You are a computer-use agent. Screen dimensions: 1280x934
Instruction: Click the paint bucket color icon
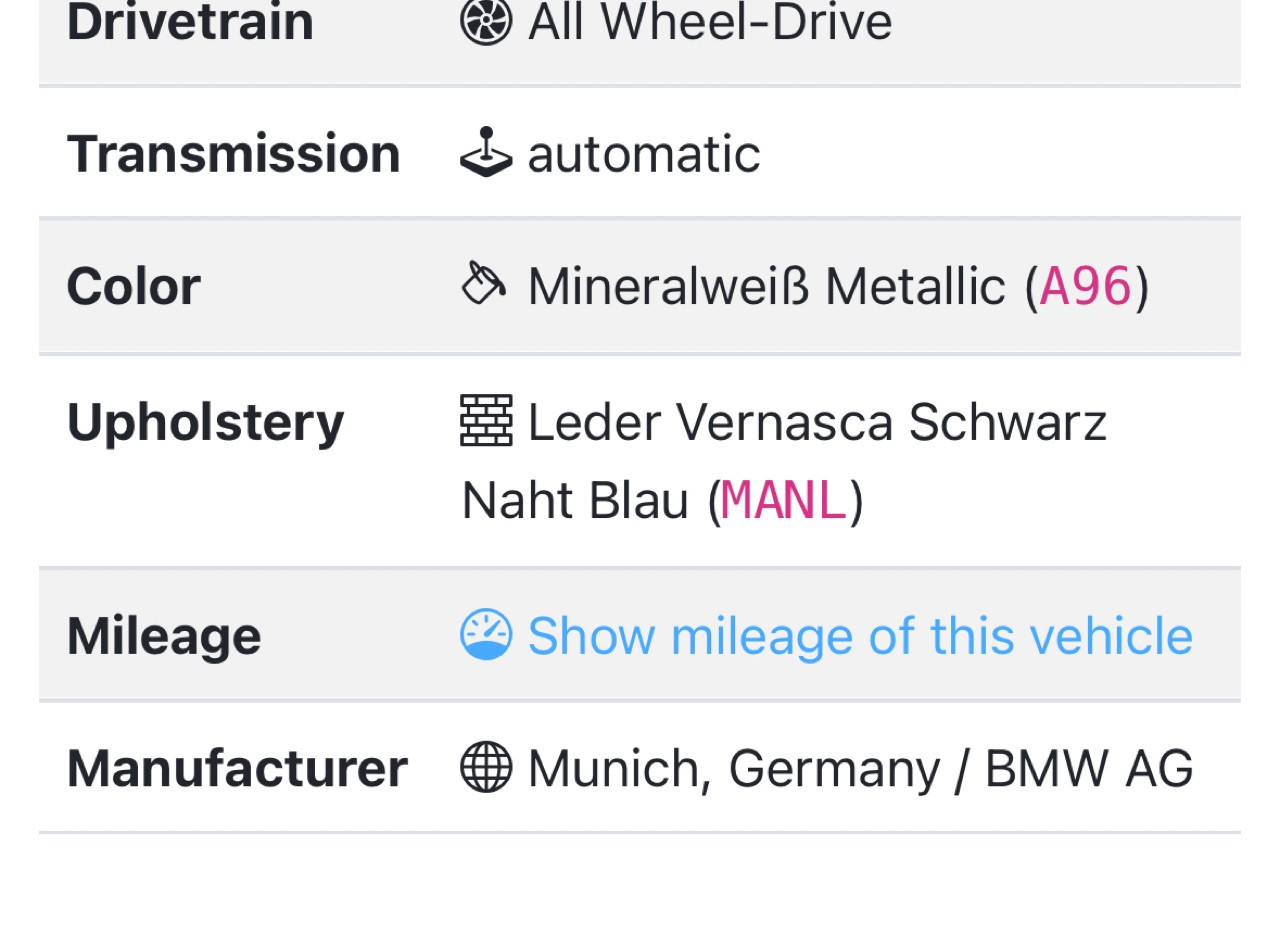[x=484, y=284]
